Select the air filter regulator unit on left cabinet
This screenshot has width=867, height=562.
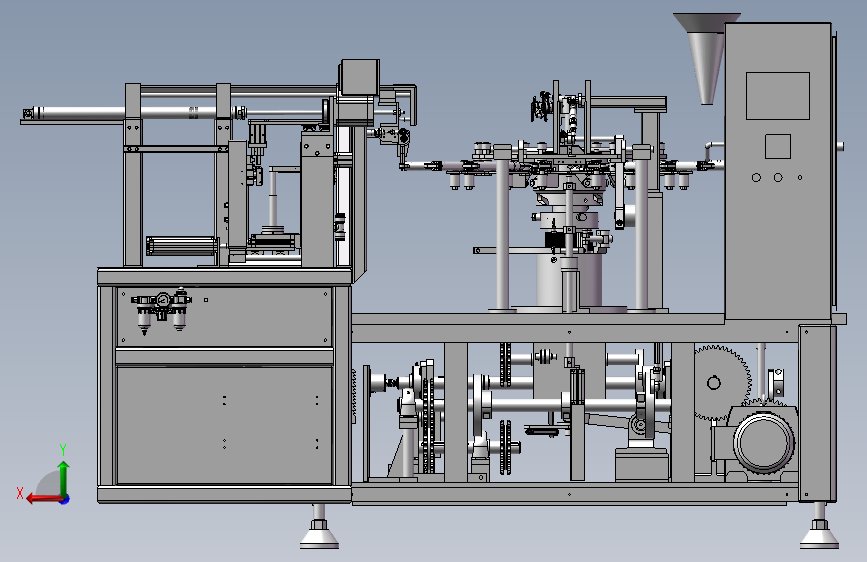click(161, 311)
